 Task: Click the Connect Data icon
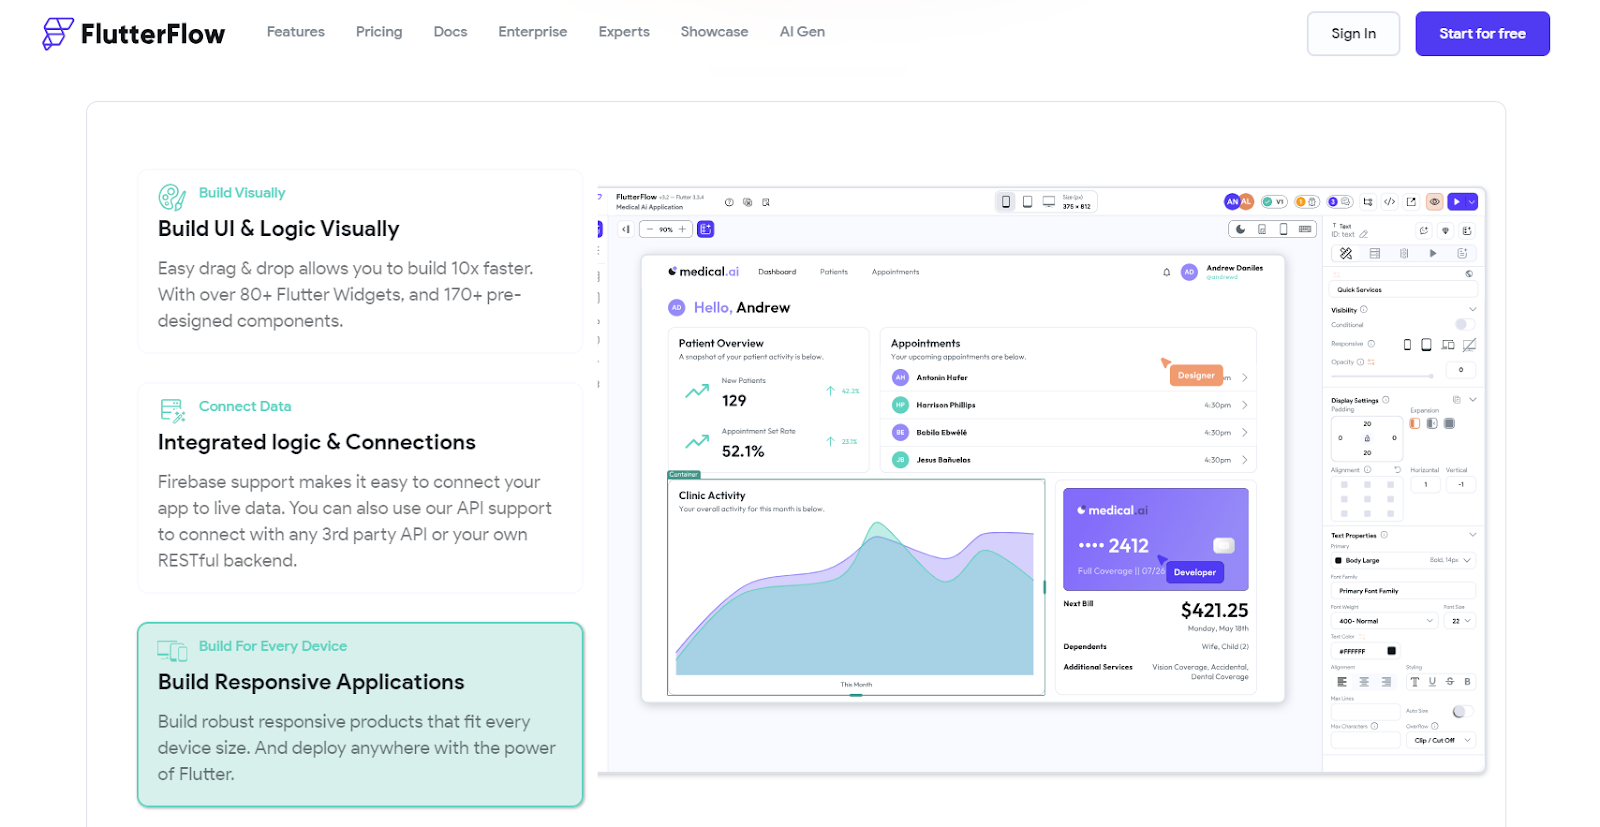[172, 410]
